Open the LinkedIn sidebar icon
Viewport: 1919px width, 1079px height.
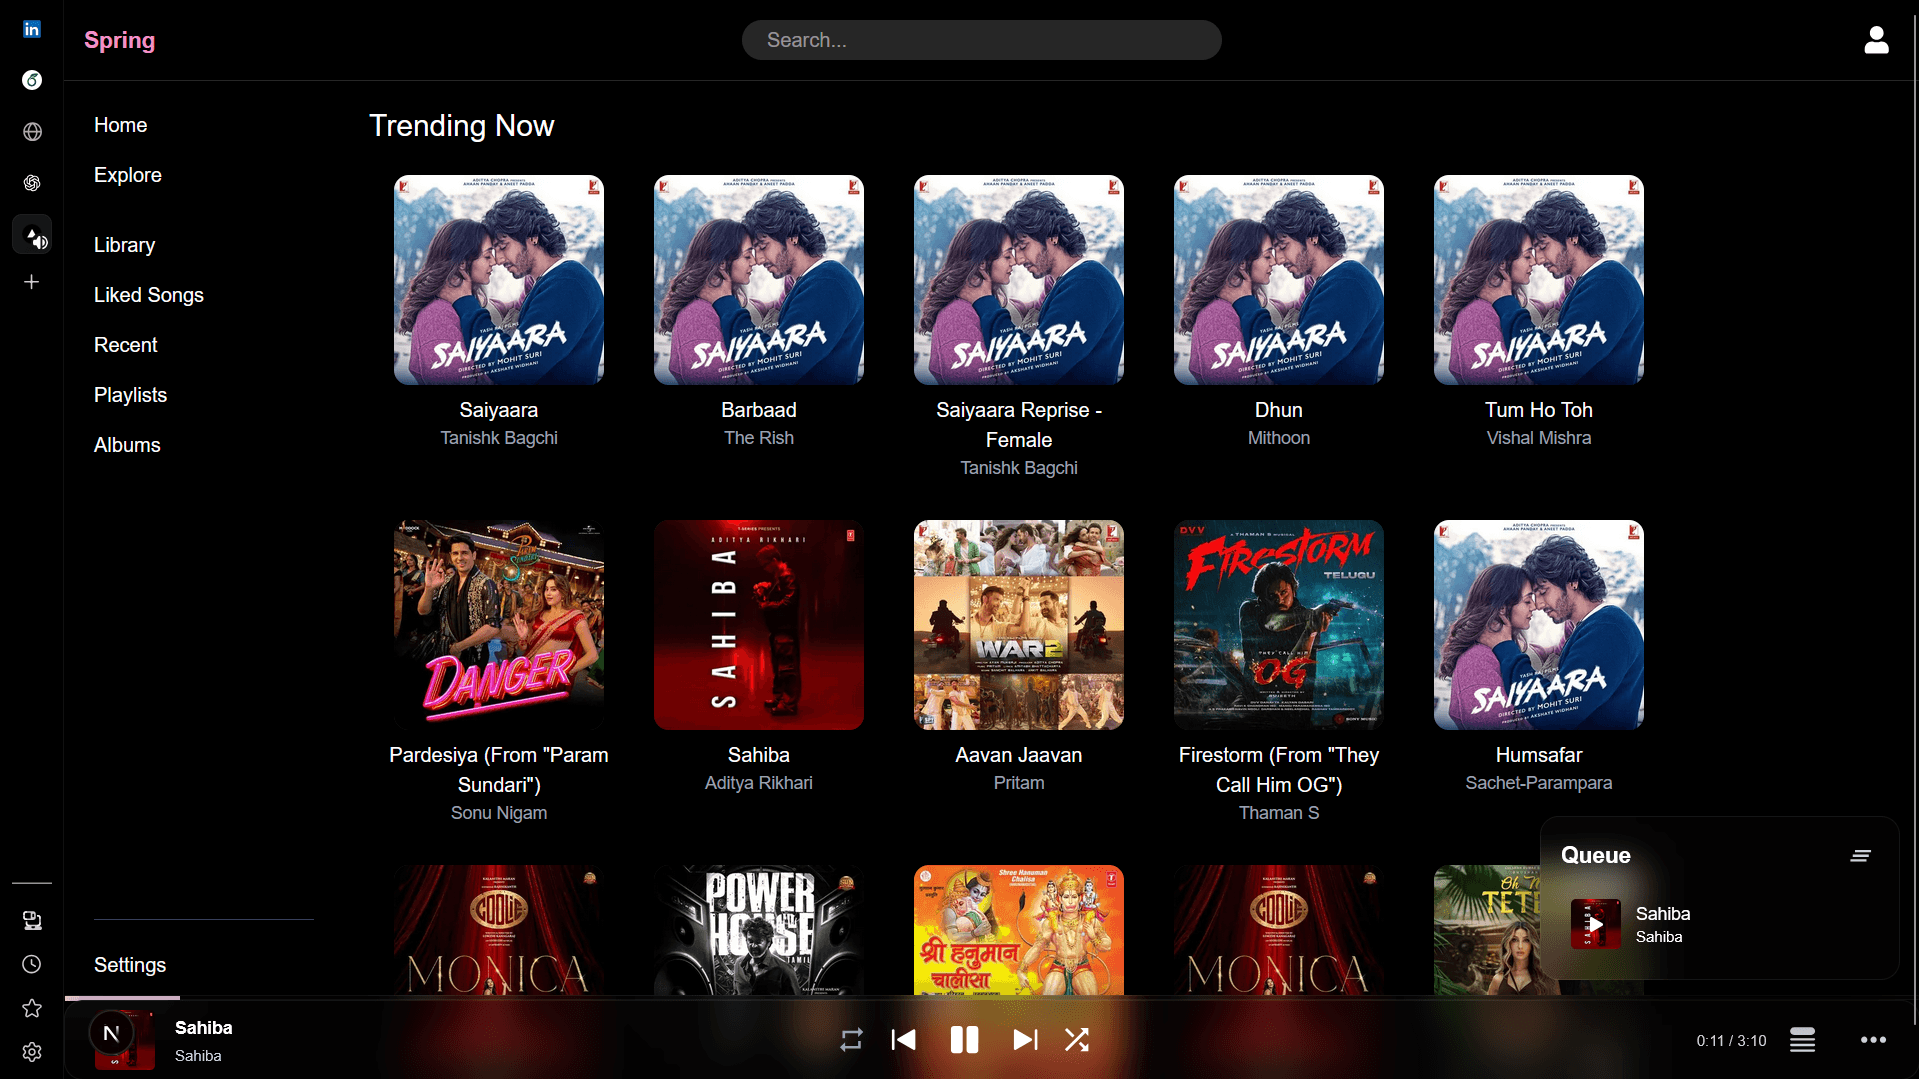[x=32, y=29]
